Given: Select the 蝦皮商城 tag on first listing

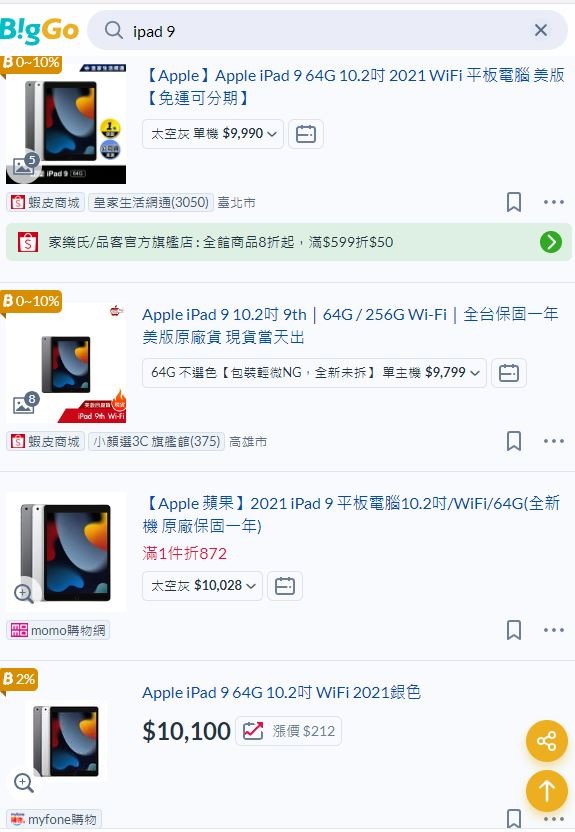Looking at the screenshot, I should tap(46, 202).
